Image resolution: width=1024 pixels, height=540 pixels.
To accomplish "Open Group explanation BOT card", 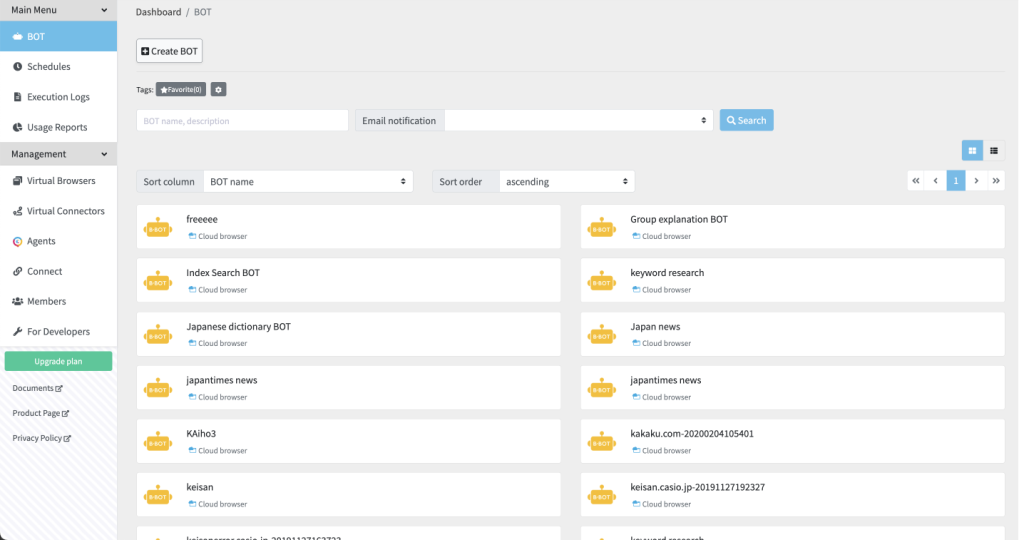I will click(x=792, y=227).
